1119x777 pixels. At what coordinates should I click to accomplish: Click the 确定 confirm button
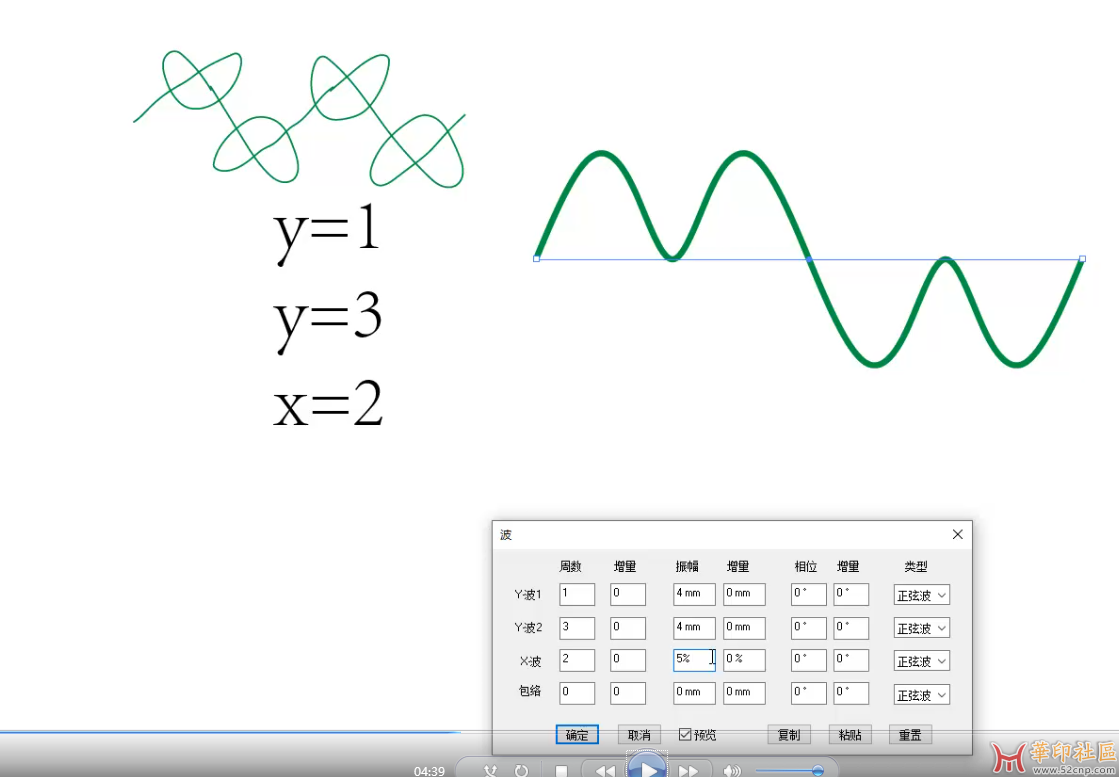(577, 735)
